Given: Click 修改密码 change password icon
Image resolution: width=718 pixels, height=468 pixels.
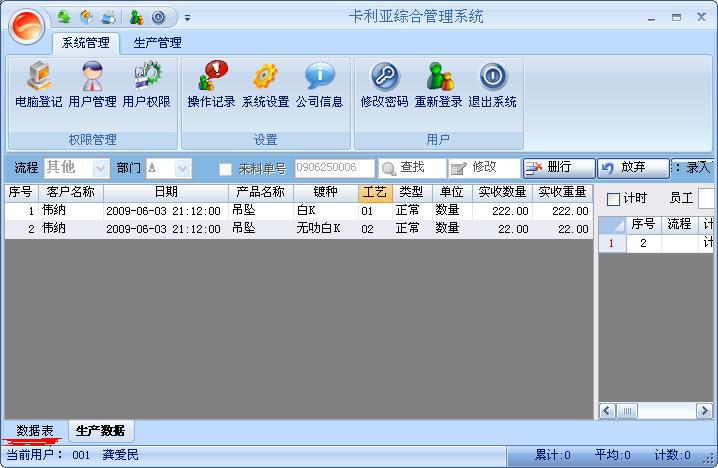Looking at the screenshot, I should pyautogui.click(x=385, y=85).
